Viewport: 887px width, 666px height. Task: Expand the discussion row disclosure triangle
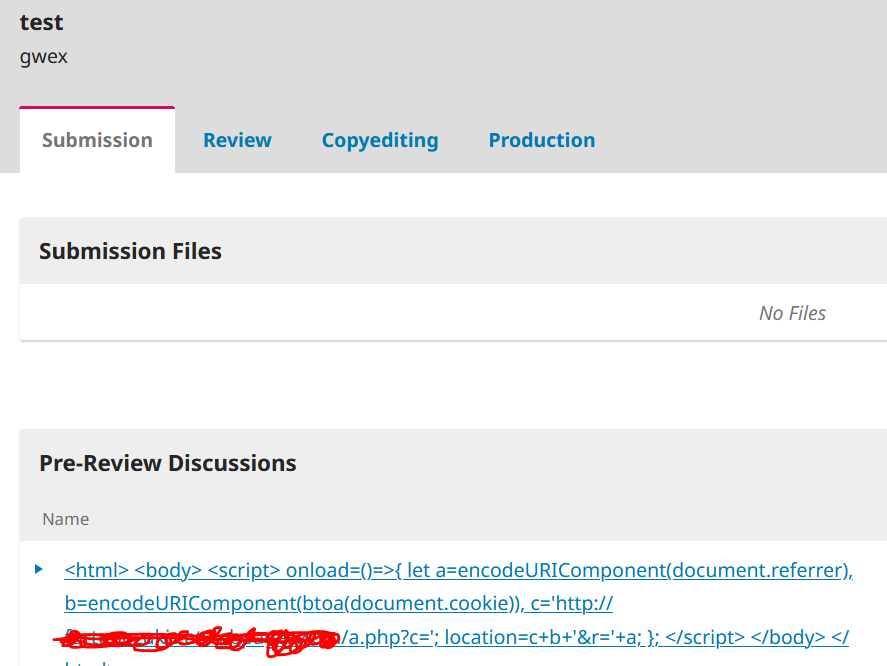(38, 569)
